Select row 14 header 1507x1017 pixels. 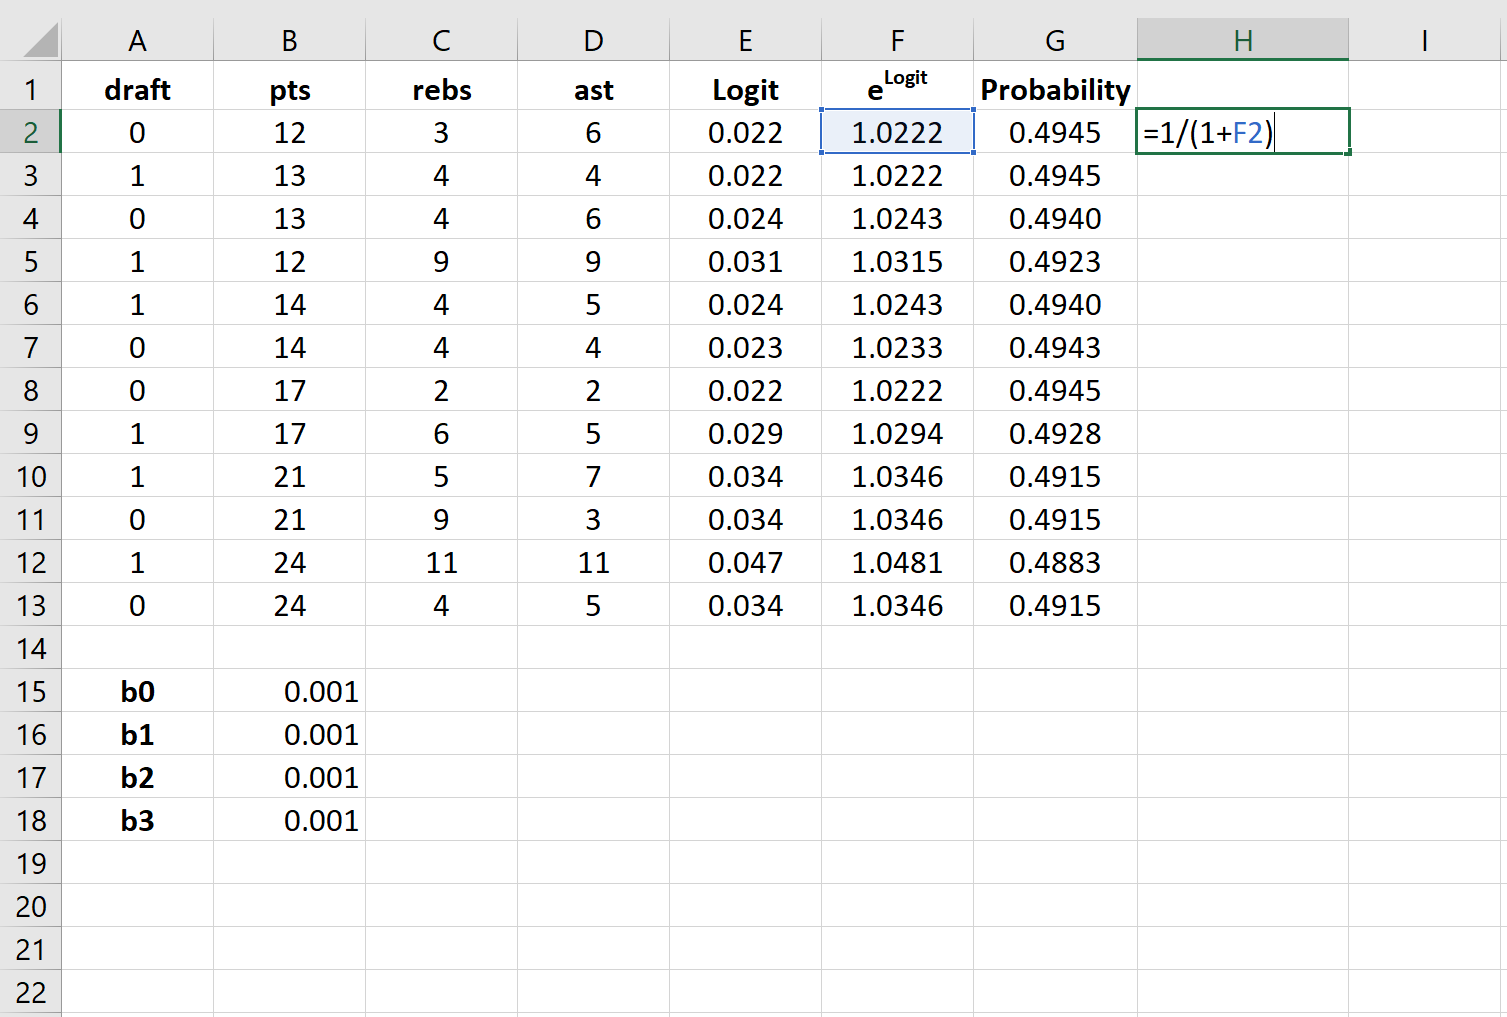[x=31, y=649]
